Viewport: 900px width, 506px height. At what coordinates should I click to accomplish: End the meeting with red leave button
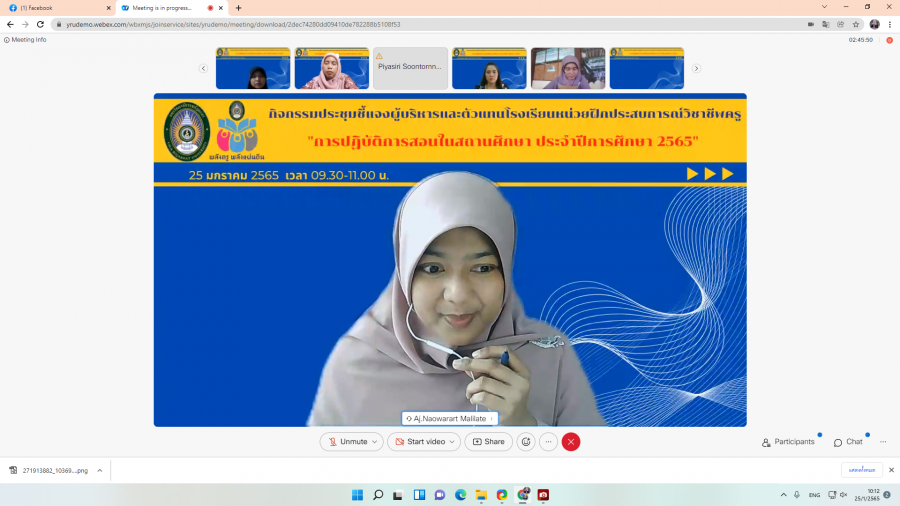[x=571, y=441]
